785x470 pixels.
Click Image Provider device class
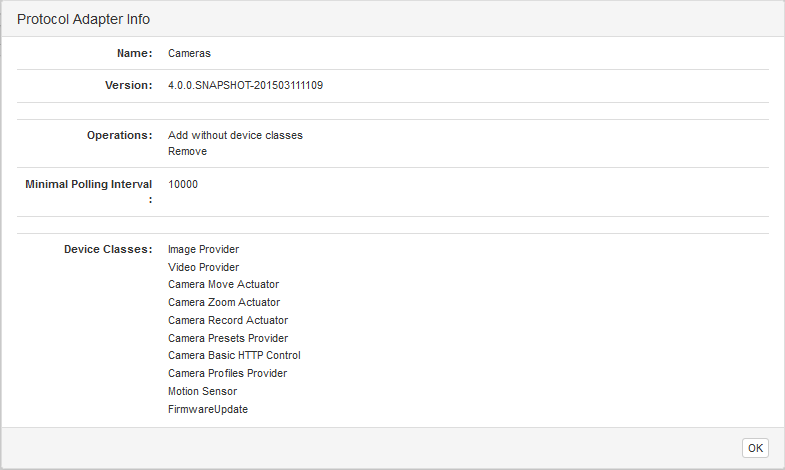click(x=203, y=249)
